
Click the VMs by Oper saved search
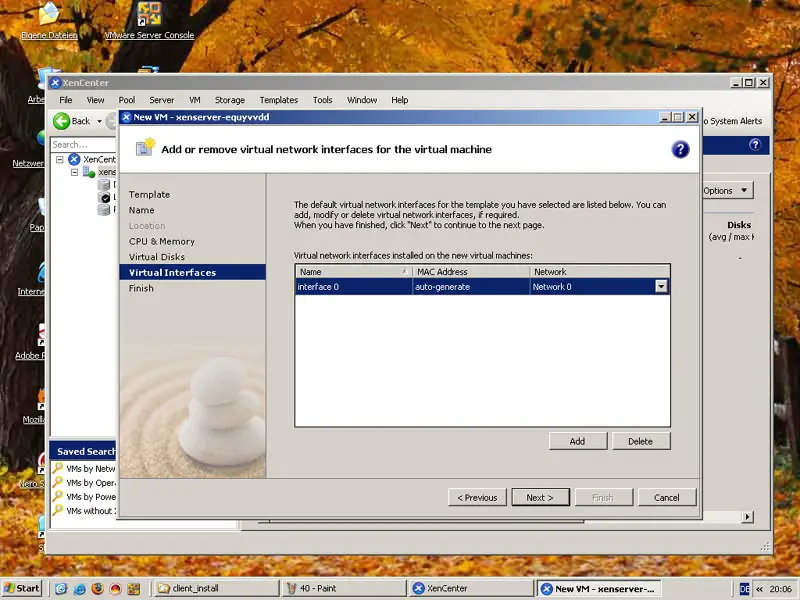(x=91, y=483)
